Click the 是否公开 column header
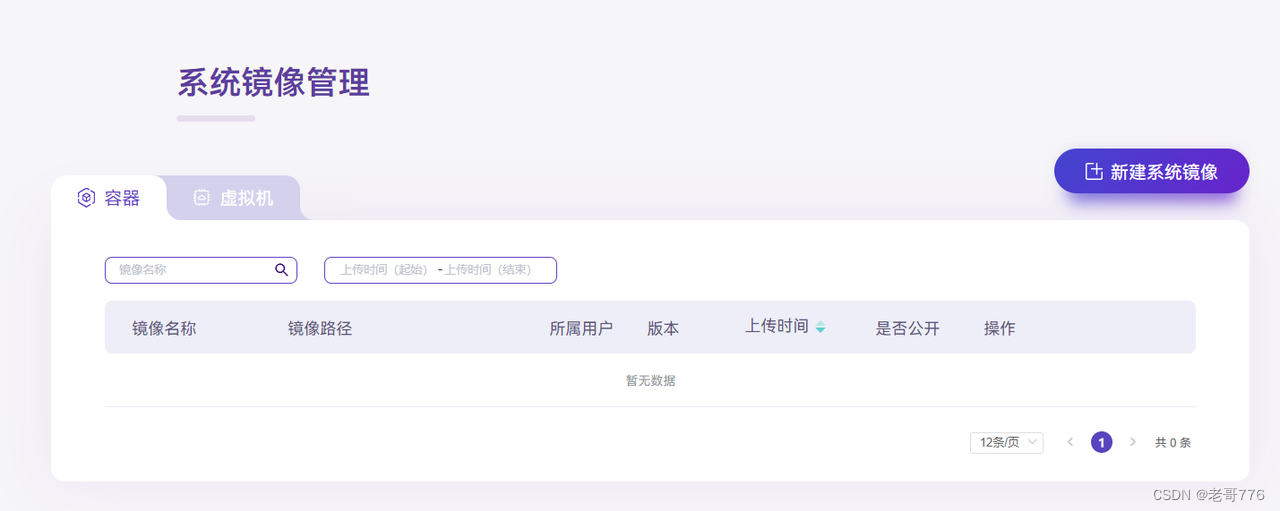This screenshot has height=511, width=1280. tap(908, 328)
